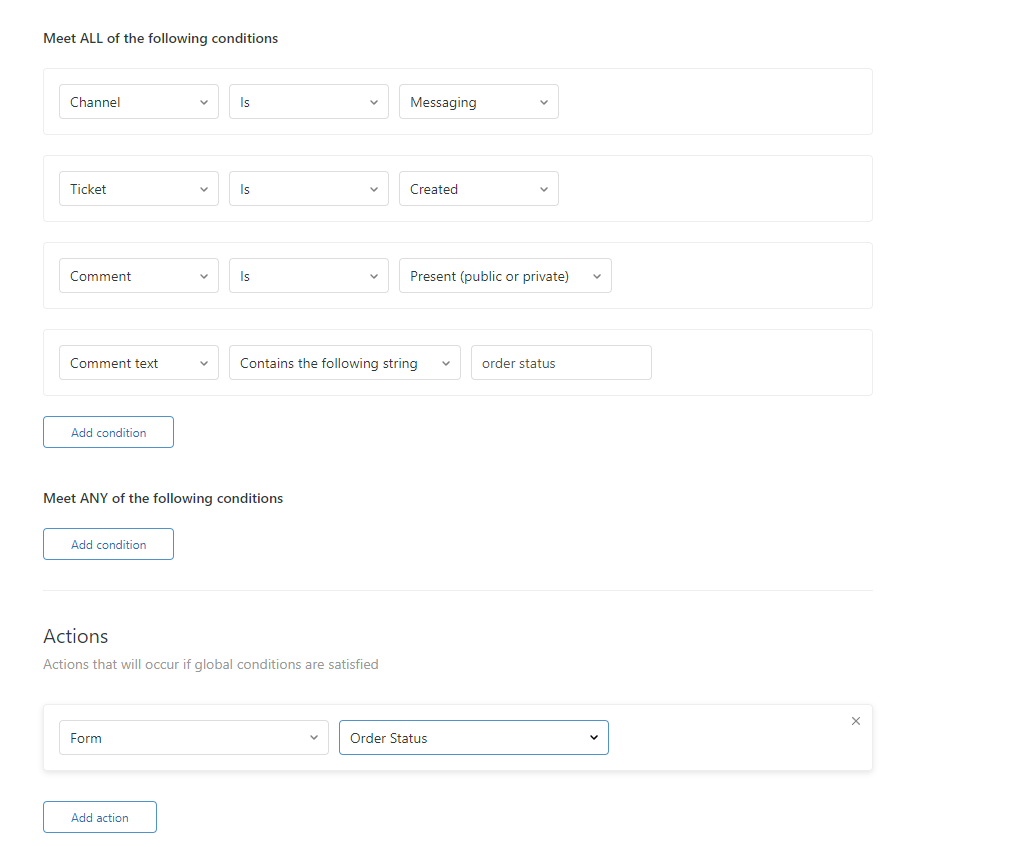The height and width of the screenshot is (847, 1023).
Task: Open the Created value dropdown
Action: point(478,189)
